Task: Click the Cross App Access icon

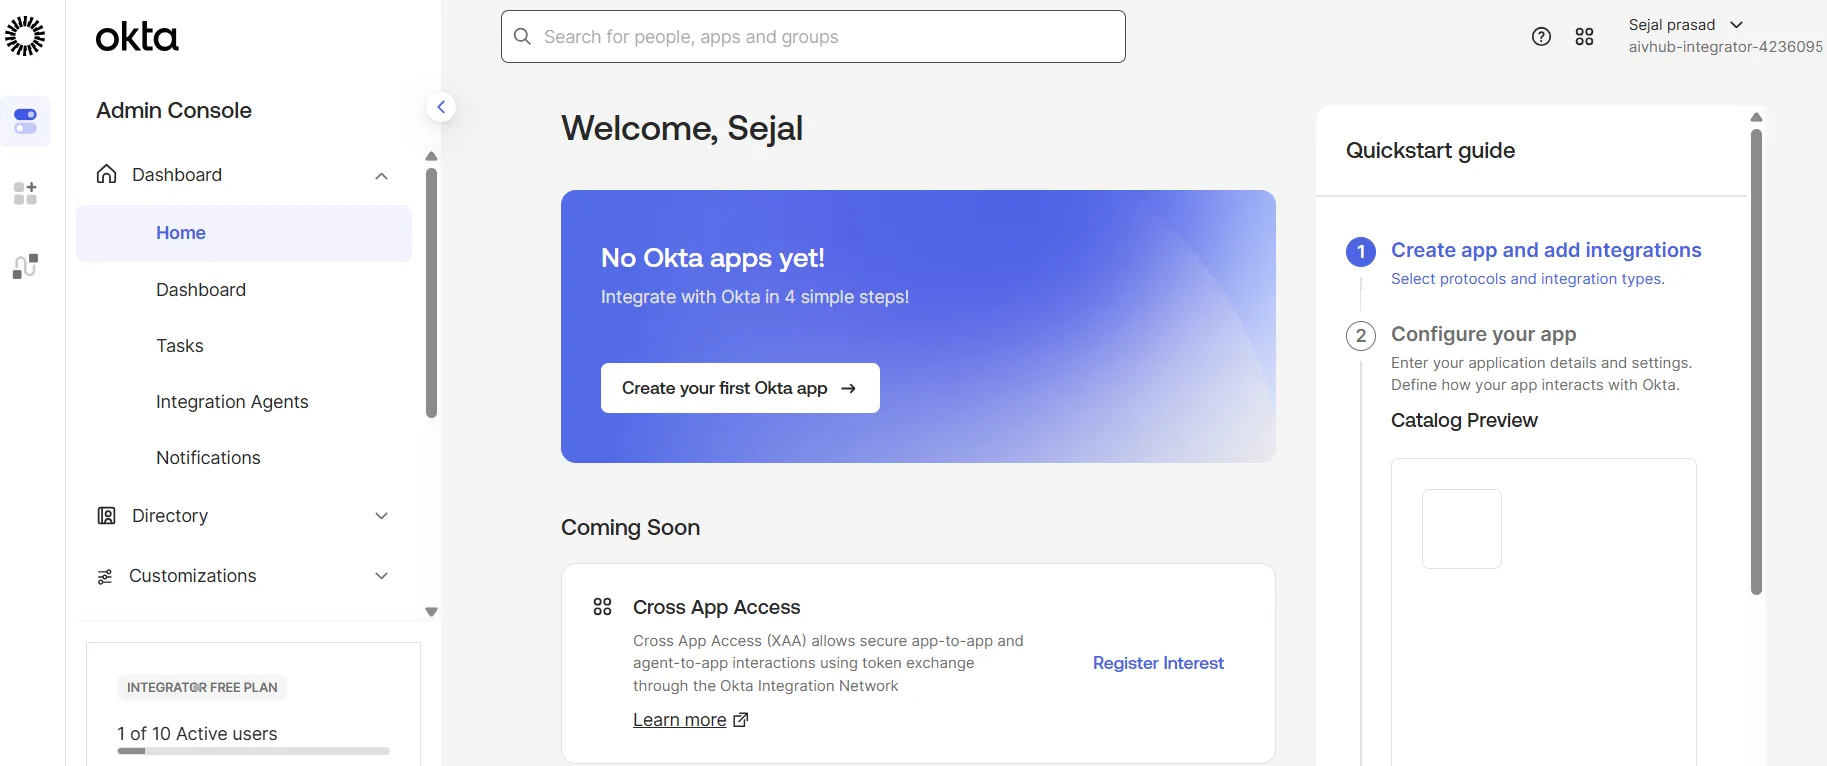Action: [602, 607]
